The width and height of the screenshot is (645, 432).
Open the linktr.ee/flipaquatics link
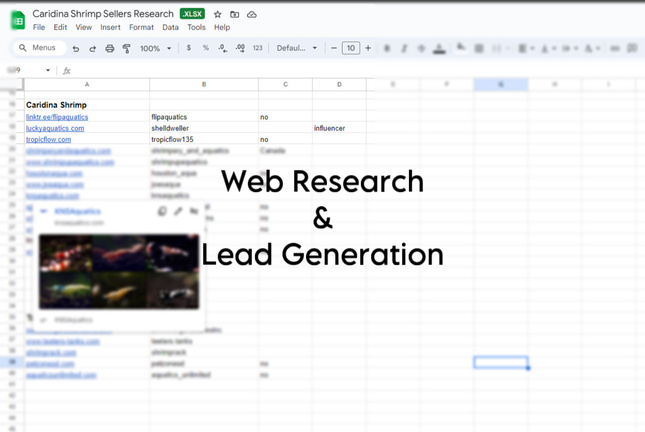(57, 117)
